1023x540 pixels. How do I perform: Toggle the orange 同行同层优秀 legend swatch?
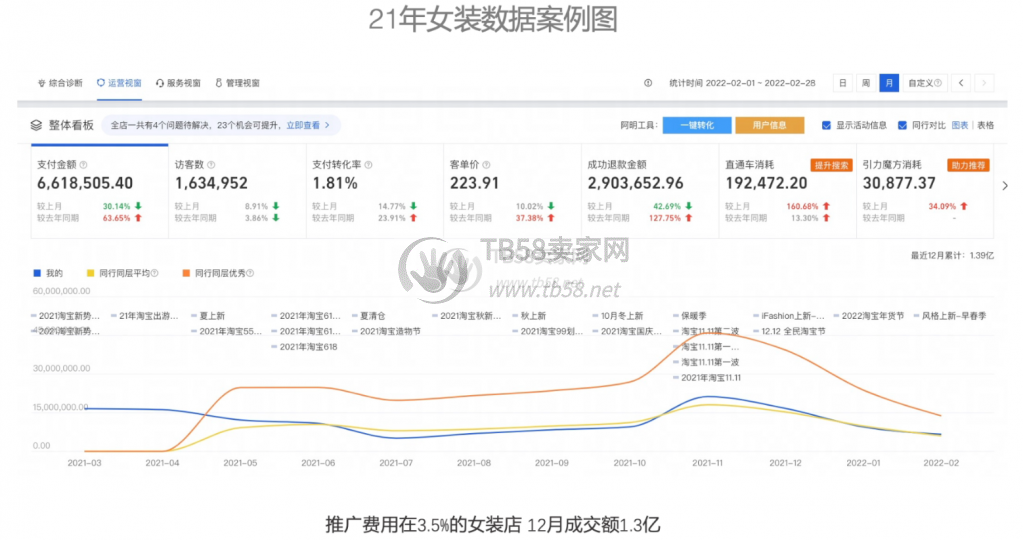tap(187, 273)
